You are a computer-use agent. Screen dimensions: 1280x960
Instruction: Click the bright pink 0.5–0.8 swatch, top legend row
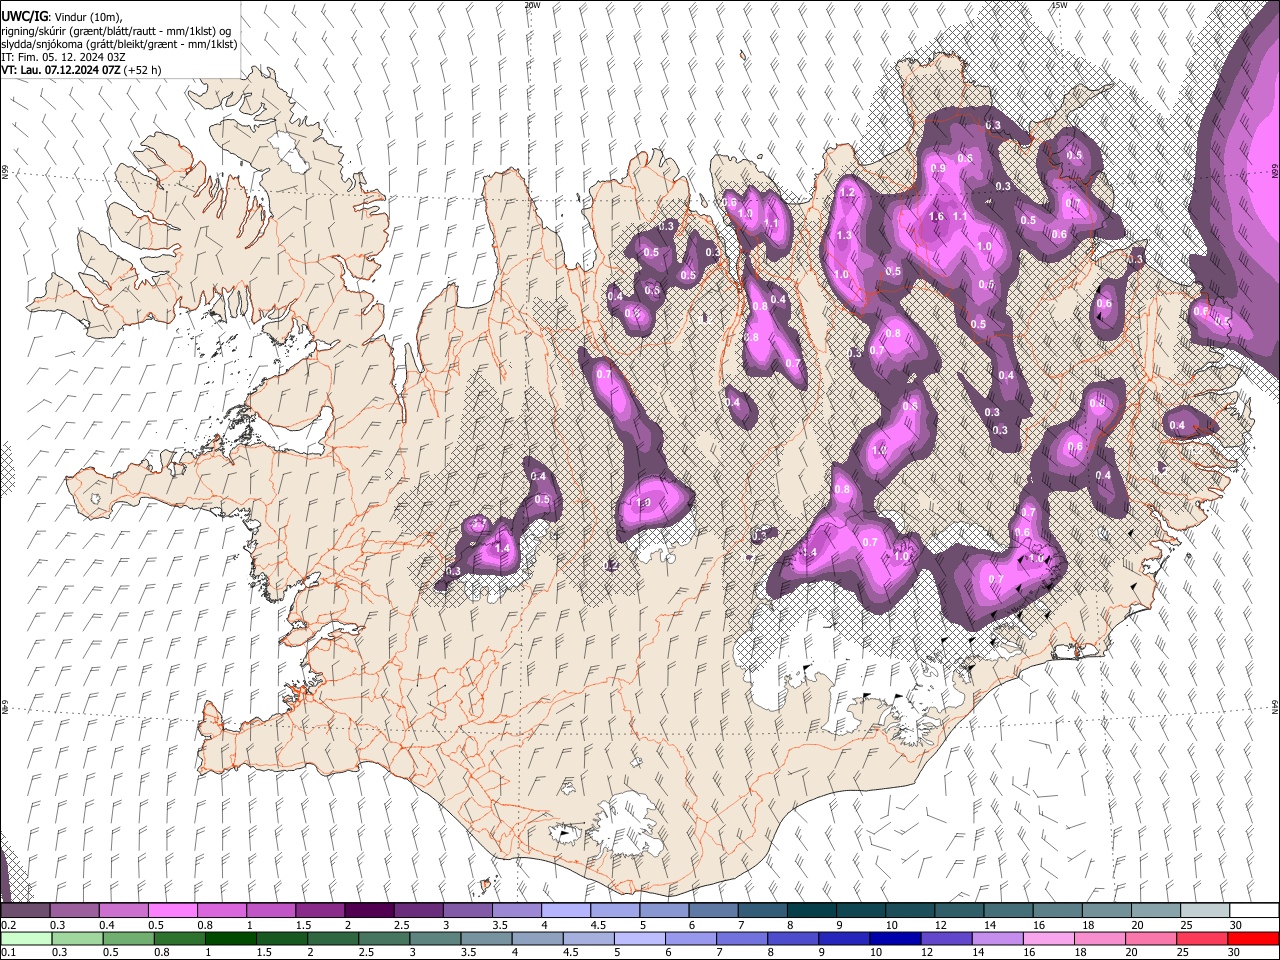pyautogui.click(x=172, y=911)
